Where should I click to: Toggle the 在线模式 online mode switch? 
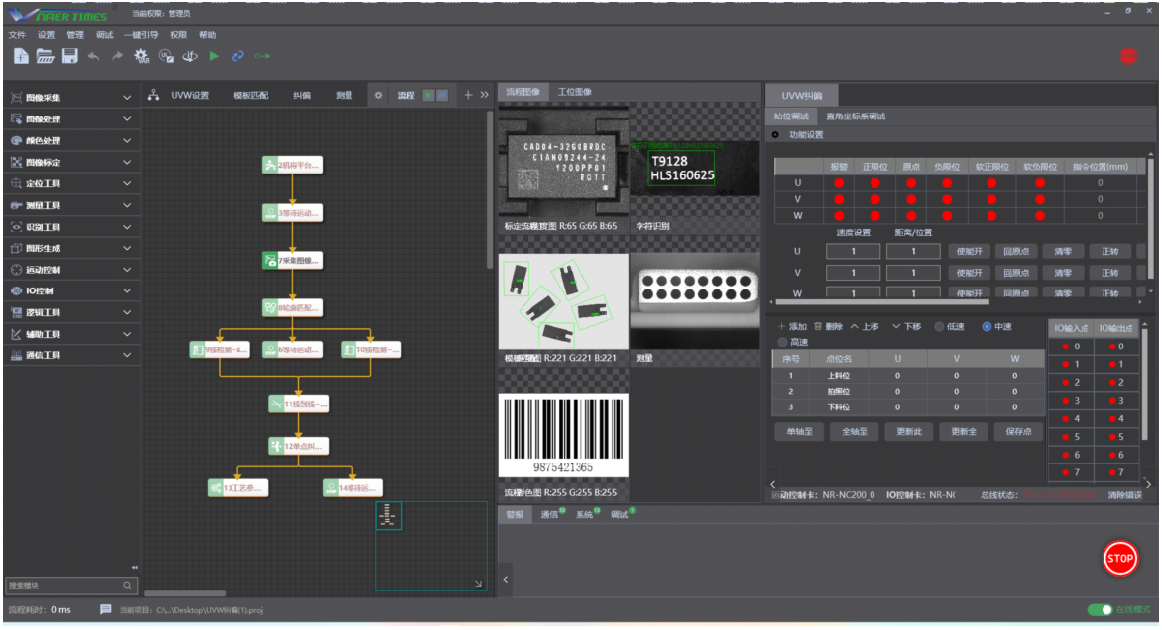click(1100, 609)
